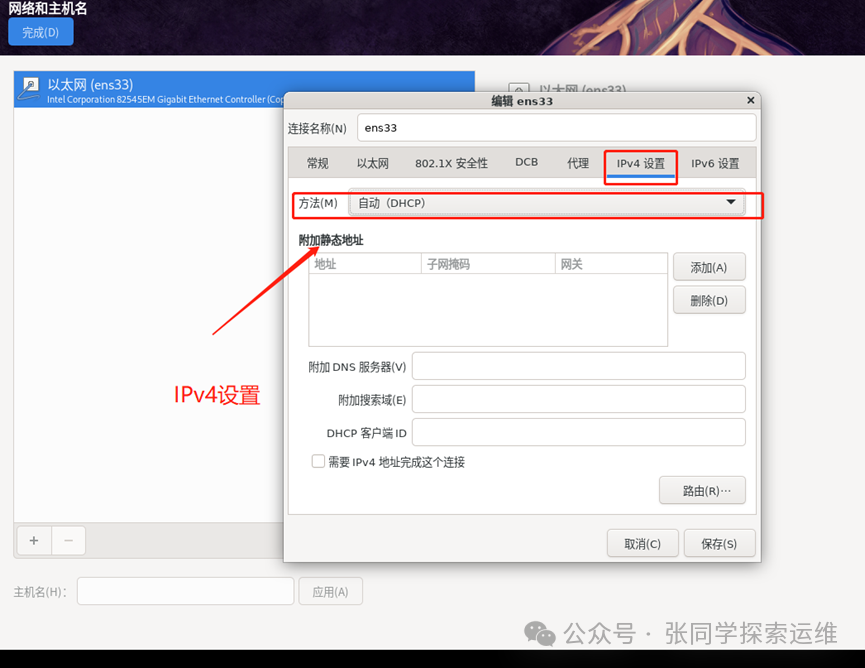Click the Ethernet adapter icon beside ens33

pyautogui.click(x=29, y=88)
